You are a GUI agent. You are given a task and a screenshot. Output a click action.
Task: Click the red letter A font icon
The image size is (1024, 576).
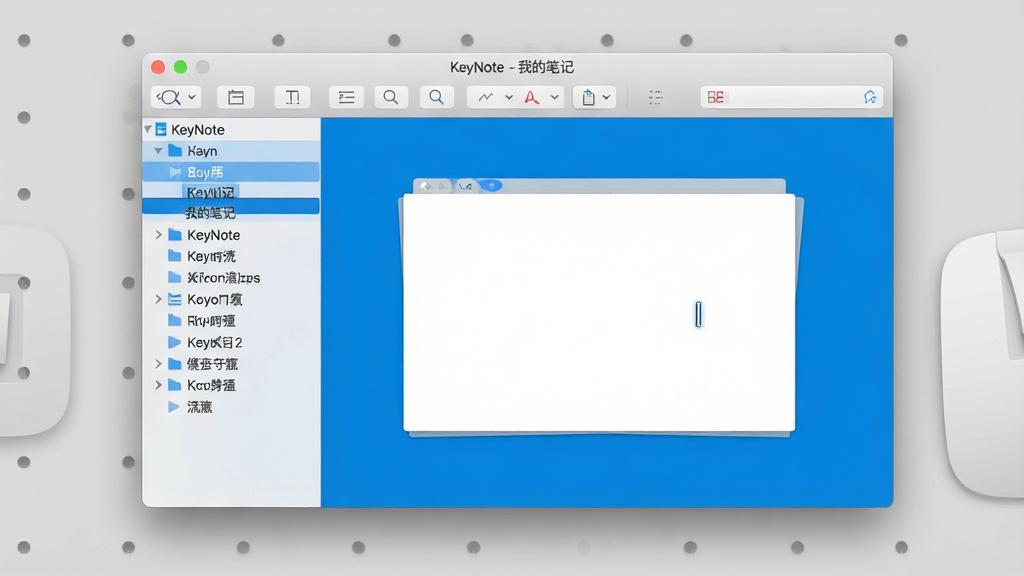(x=532, y=97)
